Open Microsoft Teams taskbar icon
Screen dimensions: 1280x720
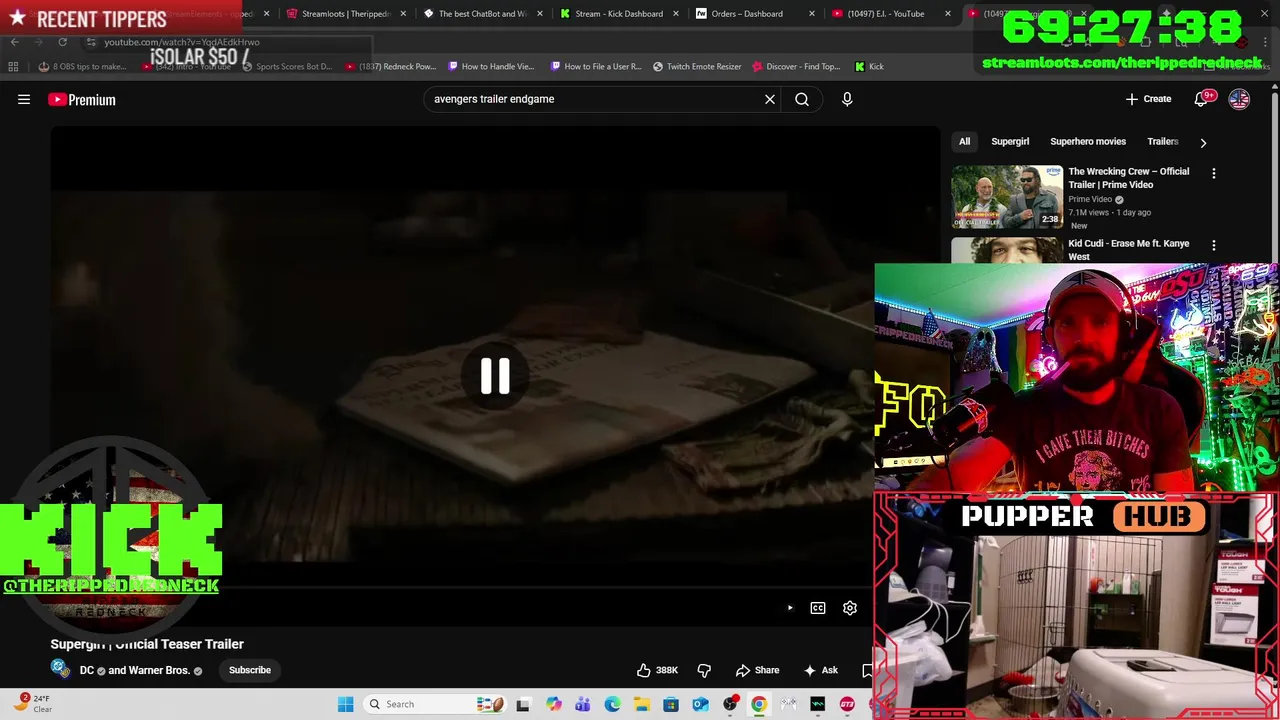pyautogui.click(x=582, y=704)
